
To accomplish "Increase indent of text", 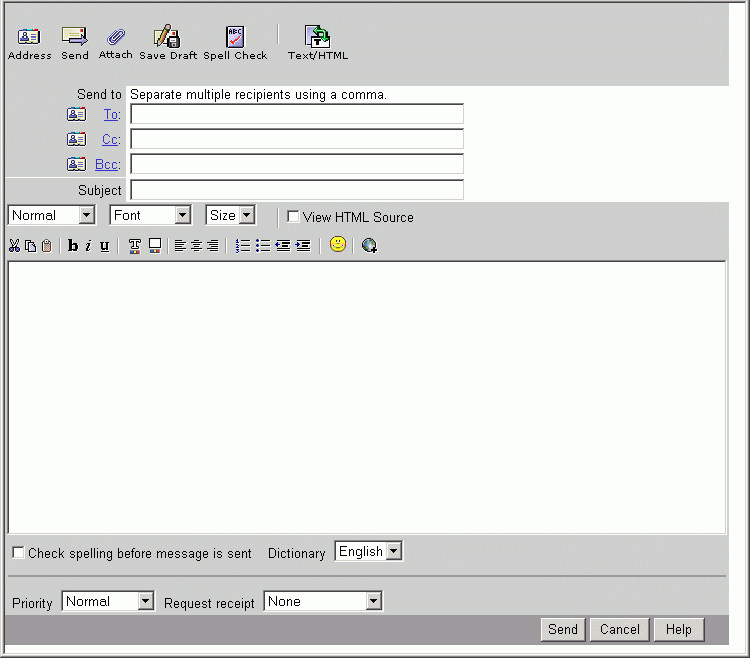I will [x=303, y=246].
